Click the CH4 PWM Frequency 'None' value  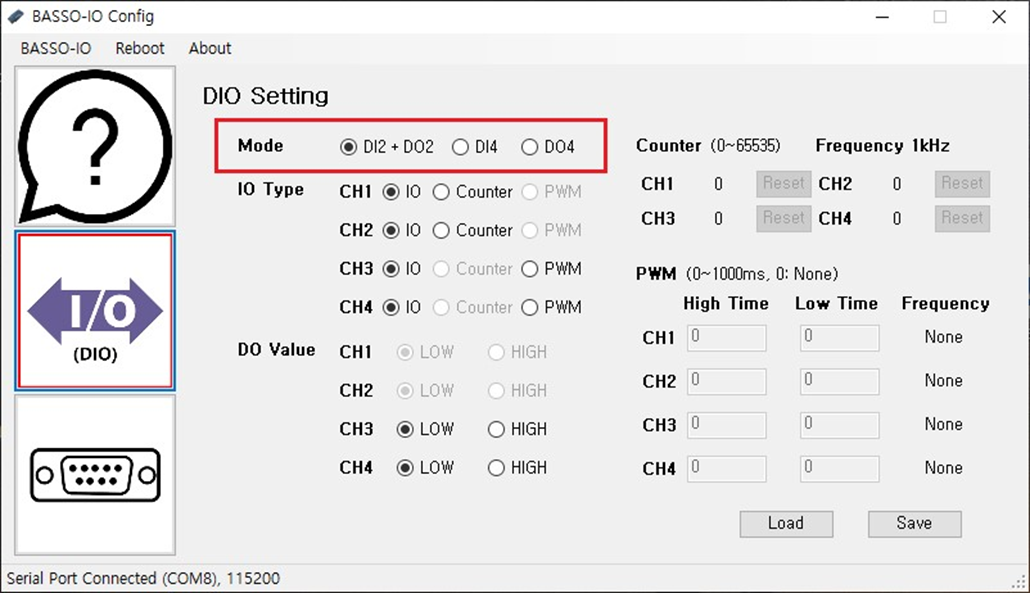pyautogui.click(x=943, y=468)
